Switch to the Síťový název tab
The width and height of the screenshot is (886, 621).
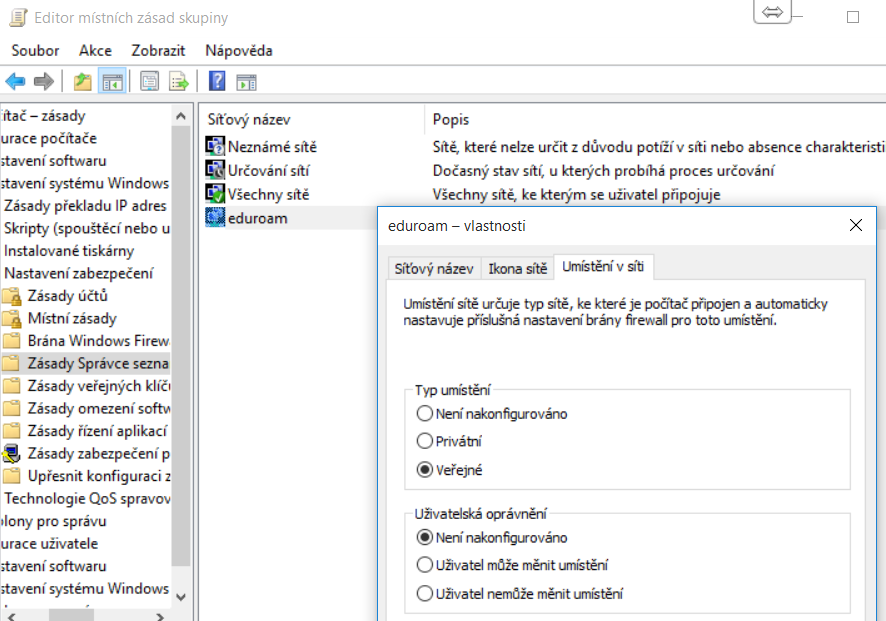click(434, 268)
